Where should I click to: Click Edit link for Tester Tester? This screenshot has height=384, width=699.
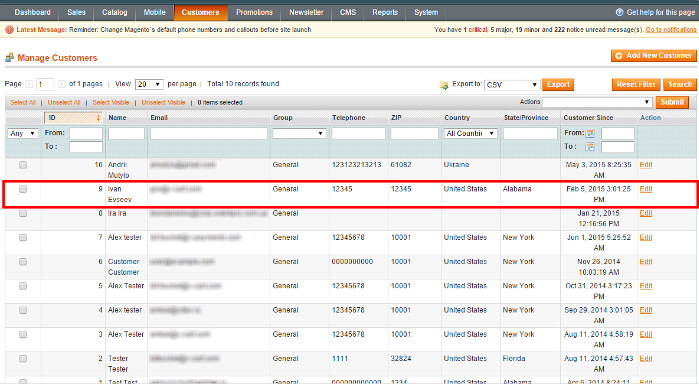tap(646, 359)
